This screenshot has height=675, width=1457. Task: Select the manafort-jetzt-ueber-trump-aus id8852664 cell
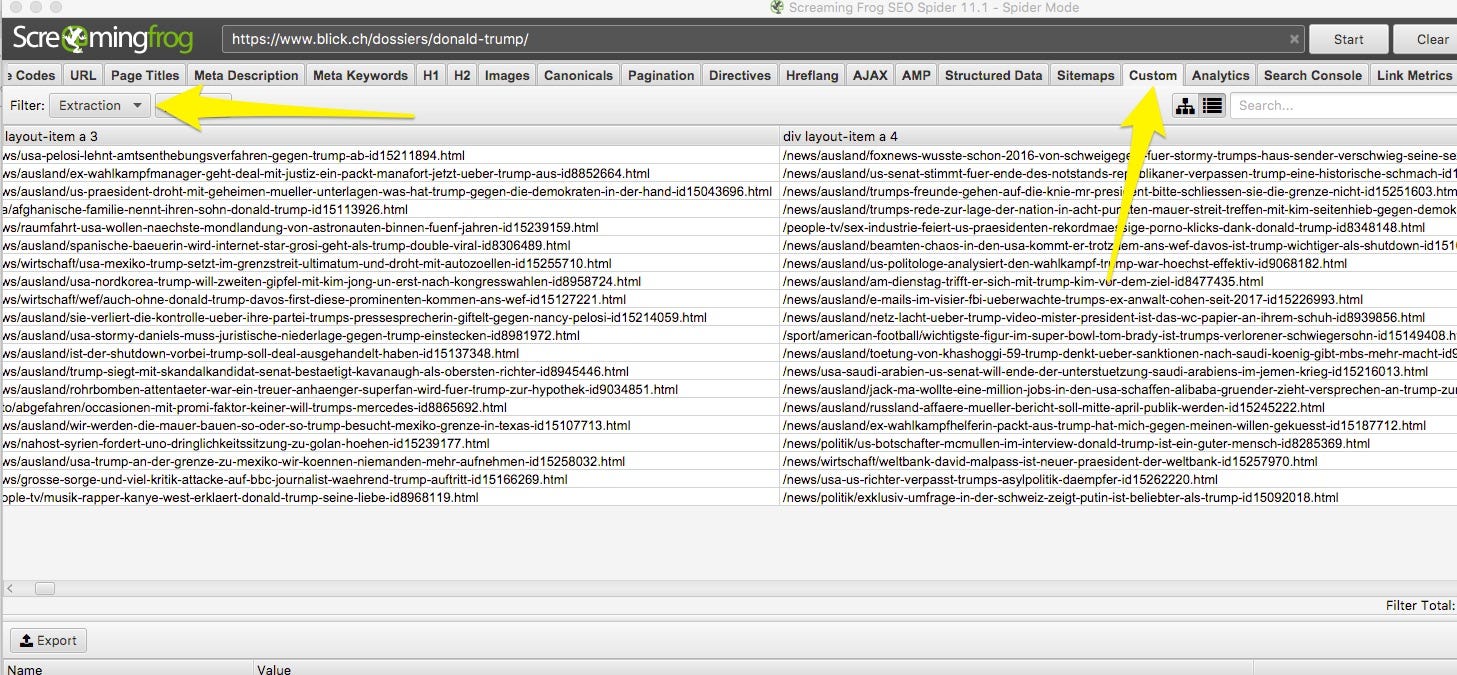coord(391,173)
